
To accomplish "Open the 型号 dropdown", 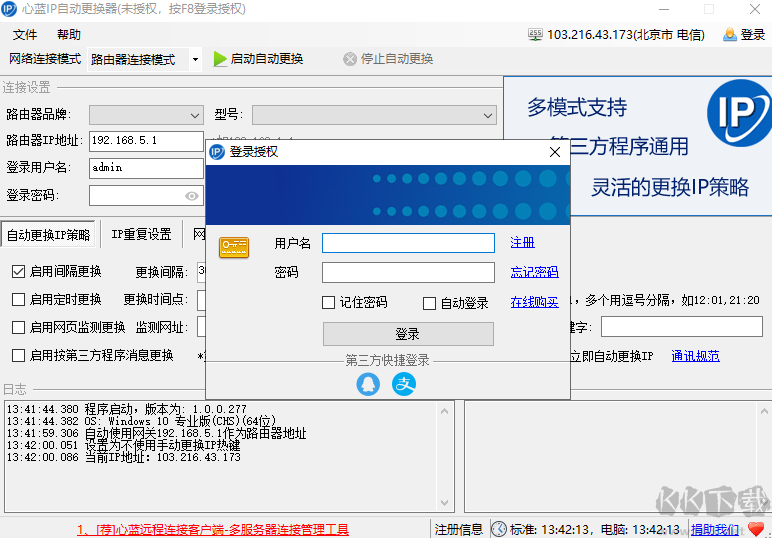I will point(374,115).
